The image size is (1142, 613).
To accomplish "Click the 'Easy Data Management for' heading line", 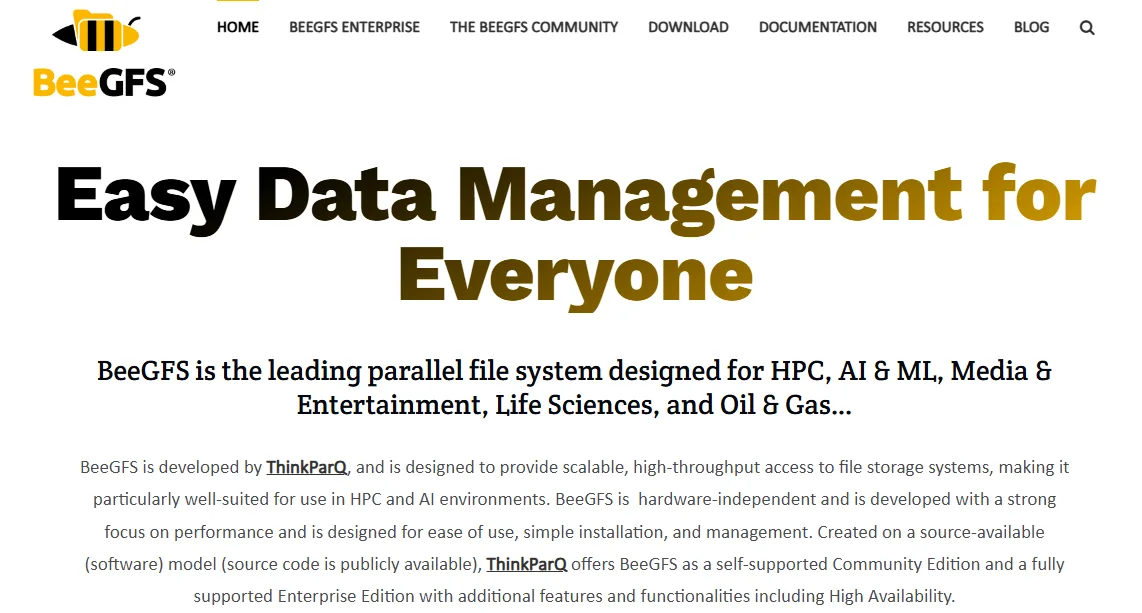I will pyautogui.click(x=575, y=195).
